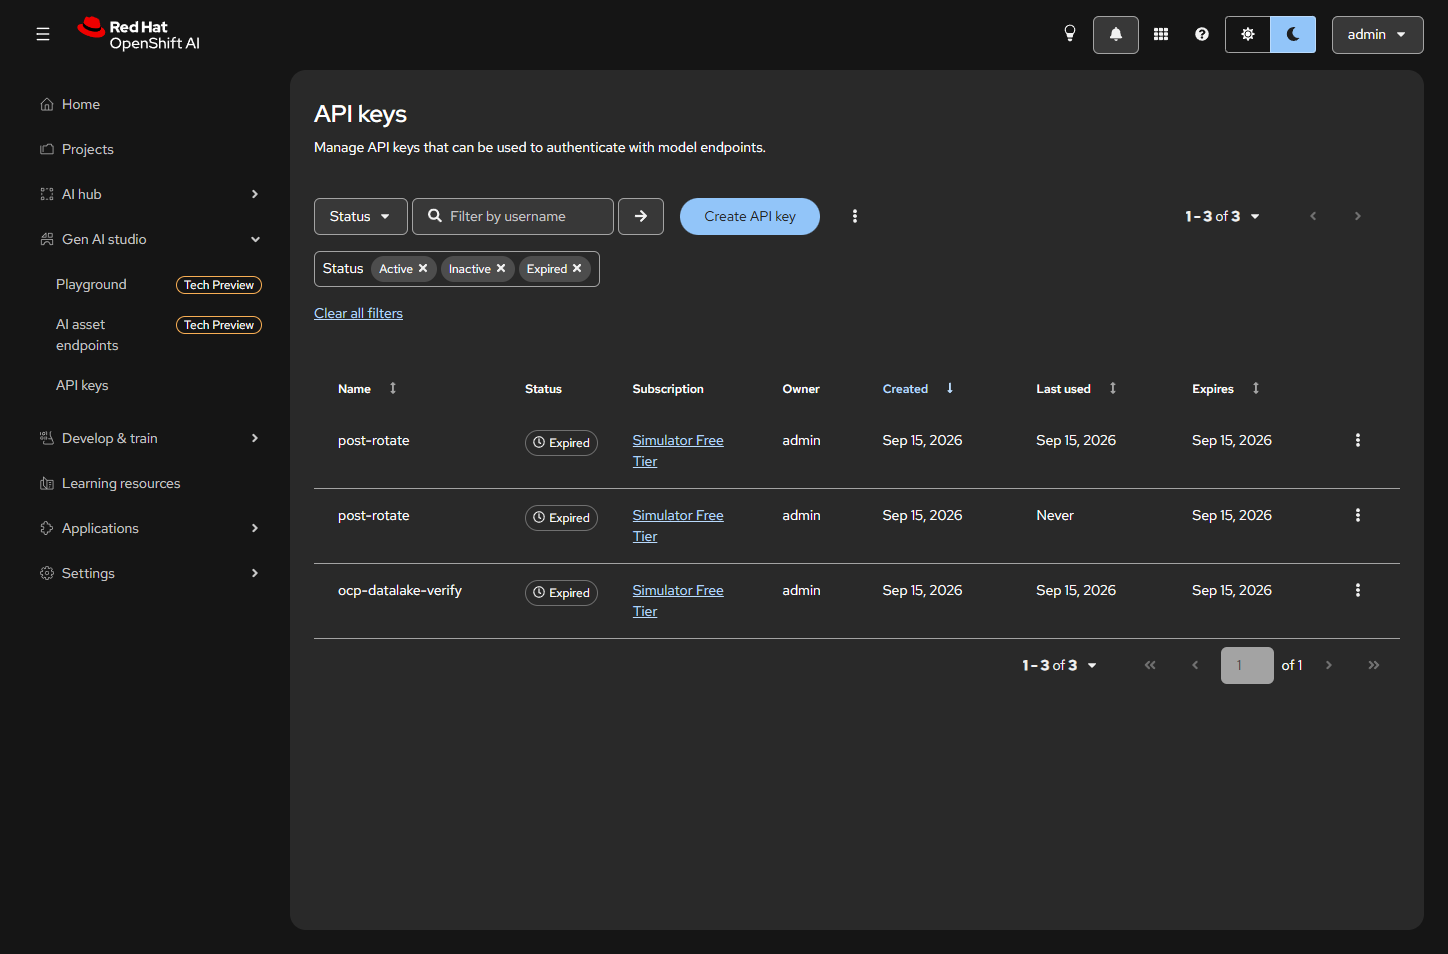Open the help question mark menu

1202,34
